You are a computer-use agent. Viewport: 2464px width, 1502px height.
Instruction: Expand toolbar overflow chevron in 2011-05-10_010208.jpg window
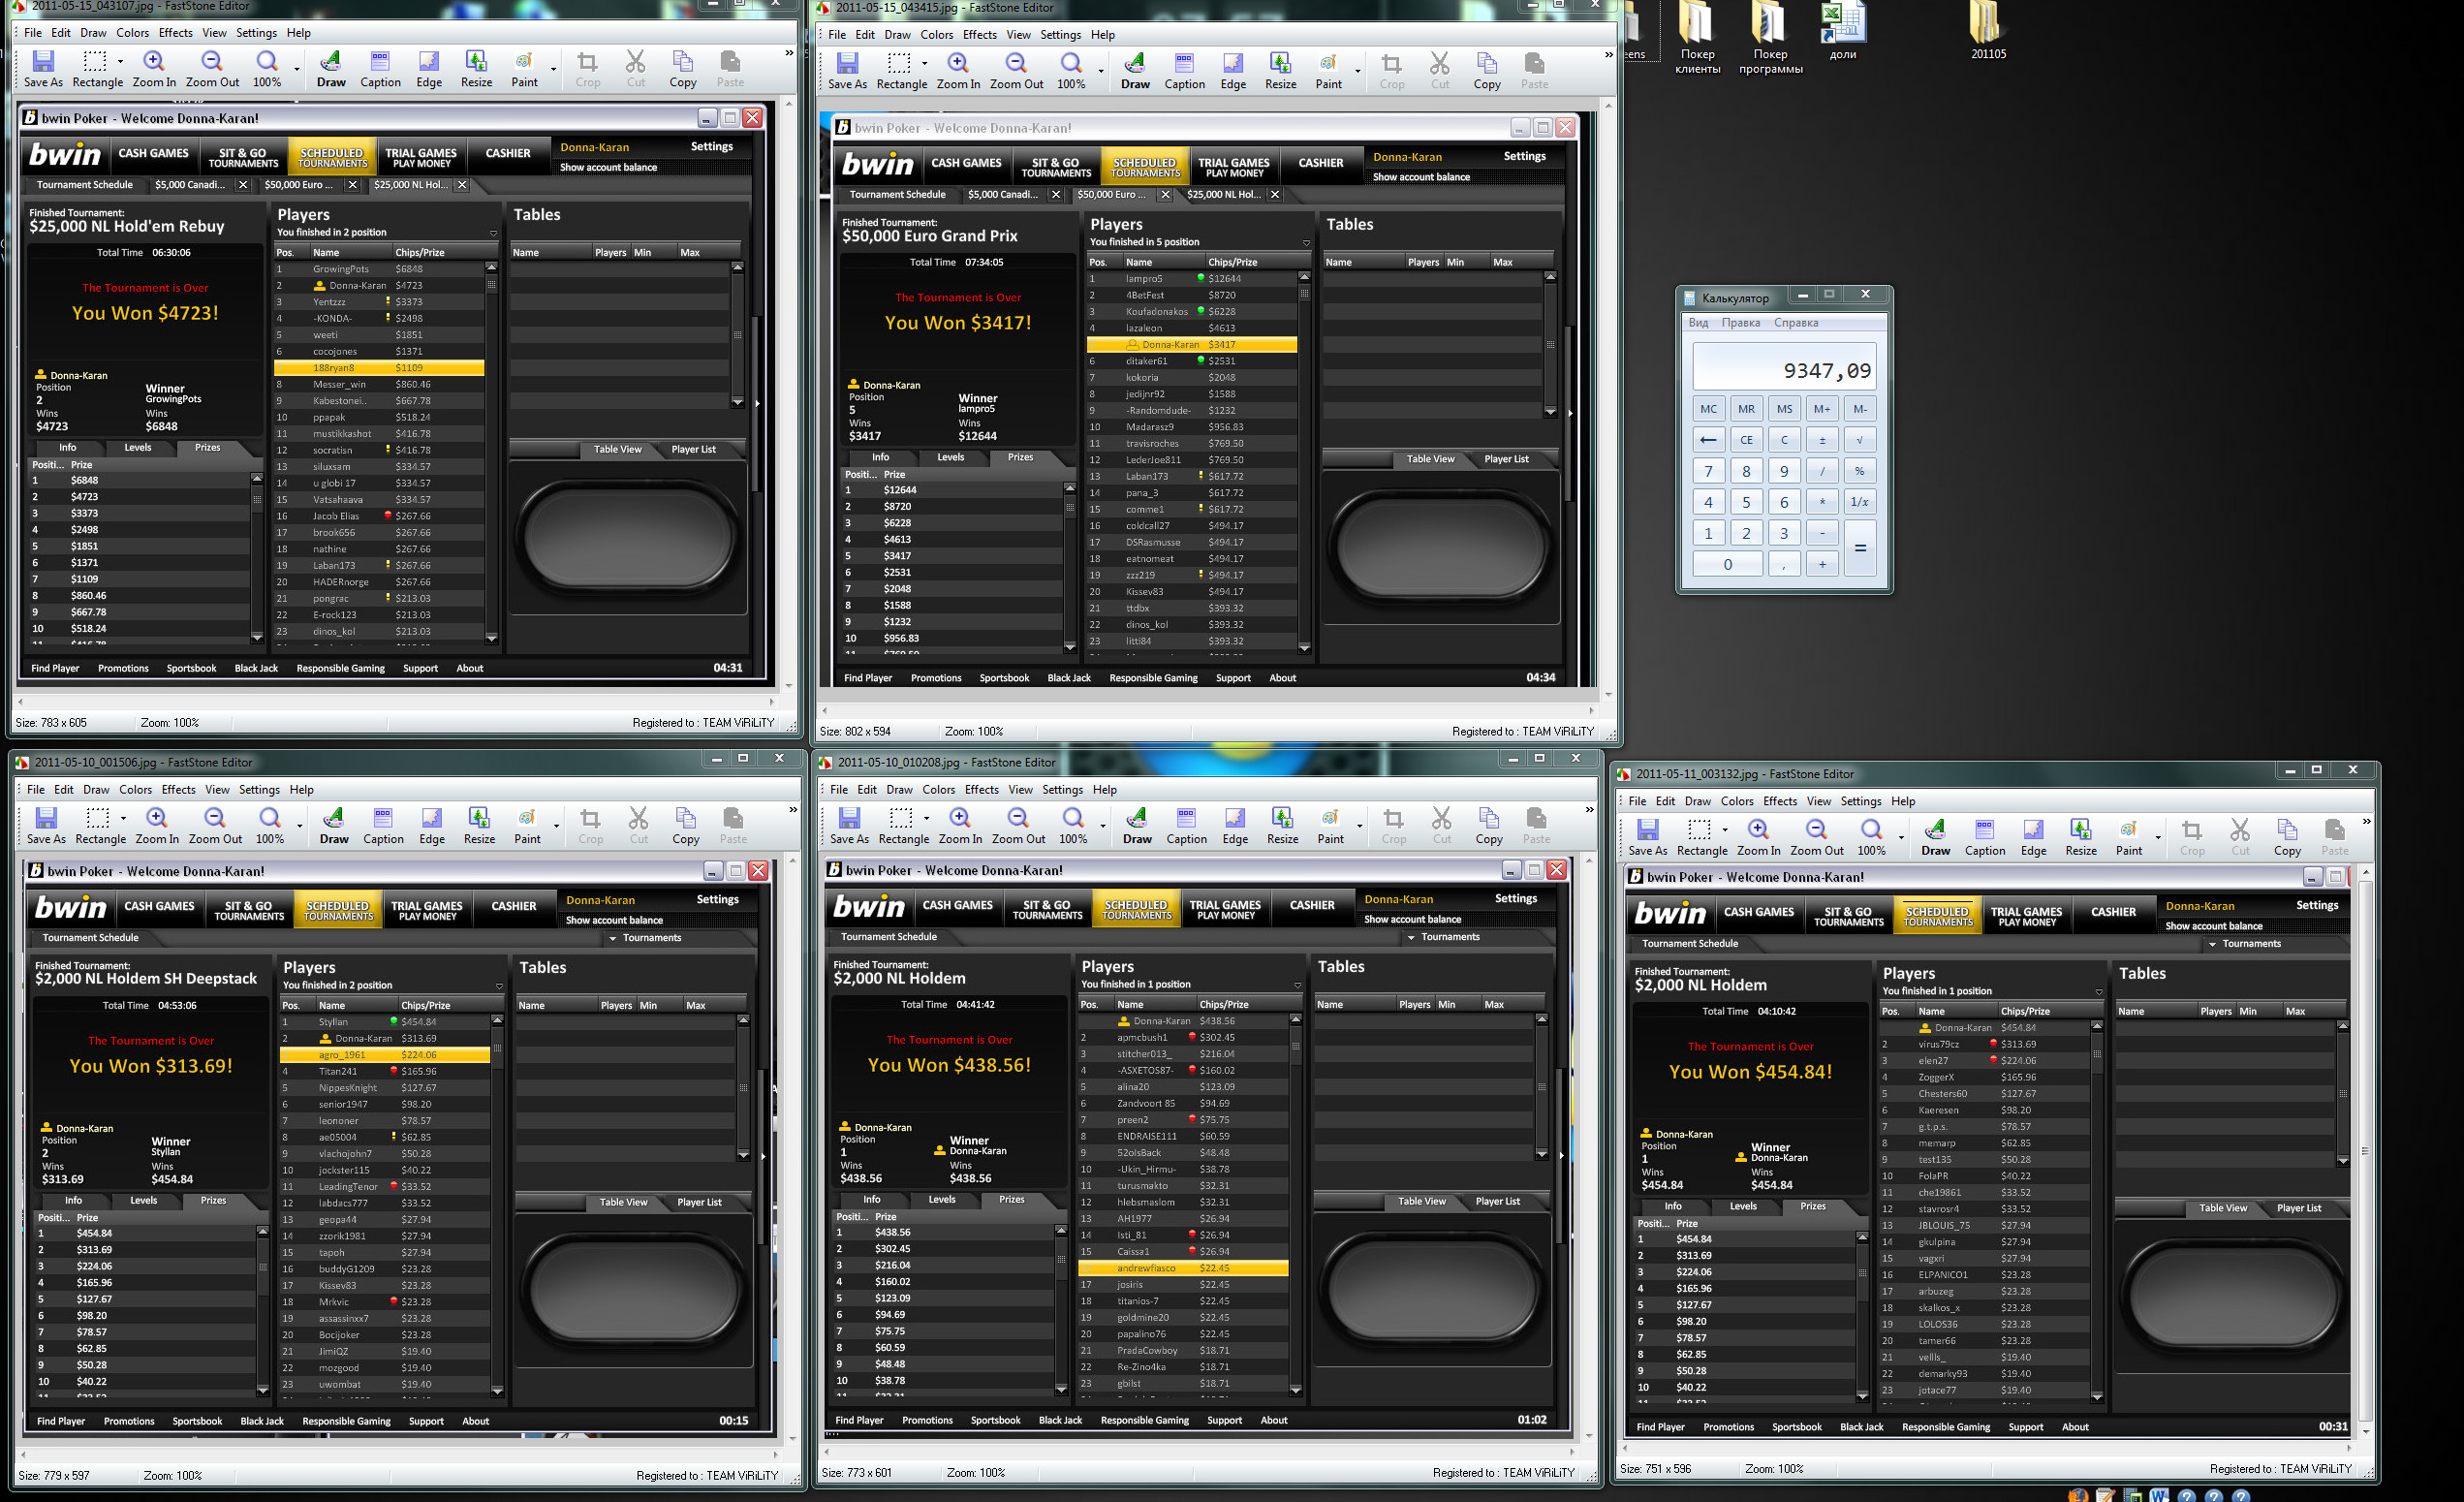coord(1589,810)
